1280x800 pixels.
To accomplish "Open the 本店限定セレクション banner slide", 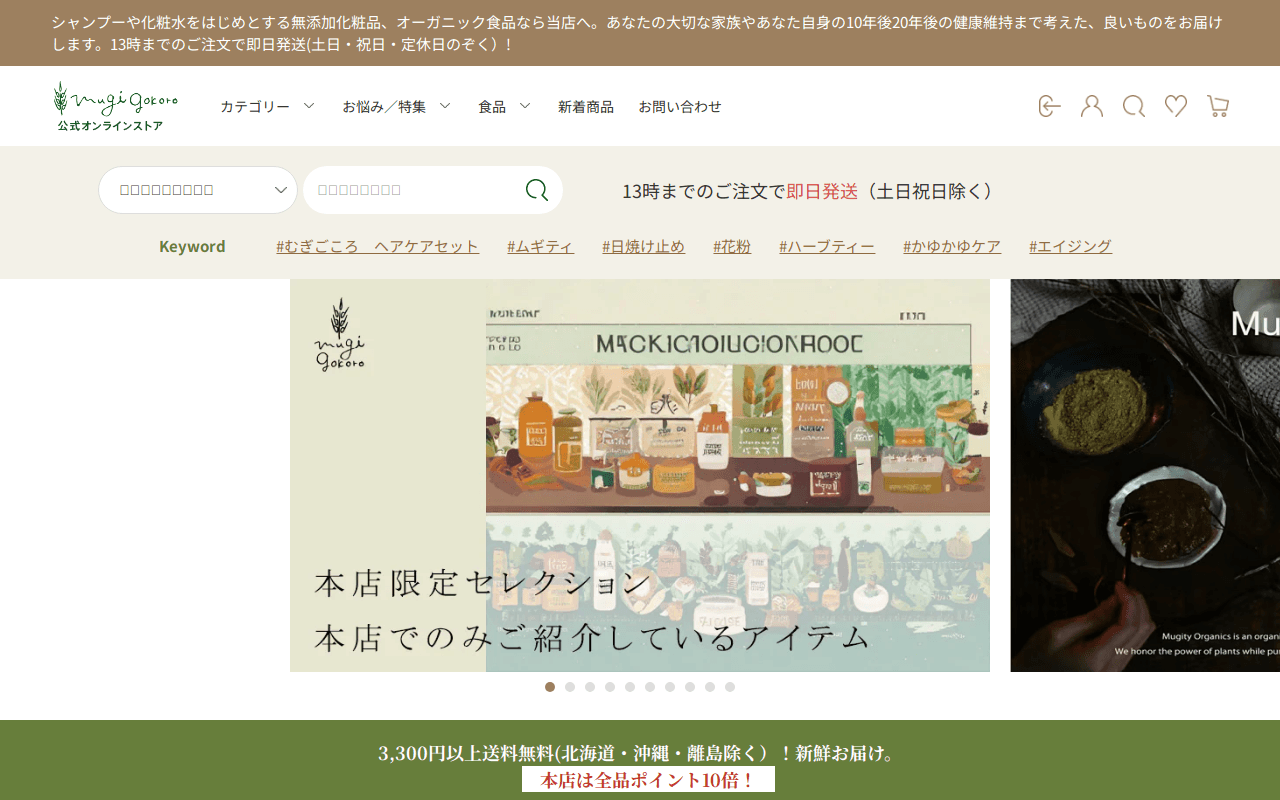I will pyautogui.click(x=640, y=475).
